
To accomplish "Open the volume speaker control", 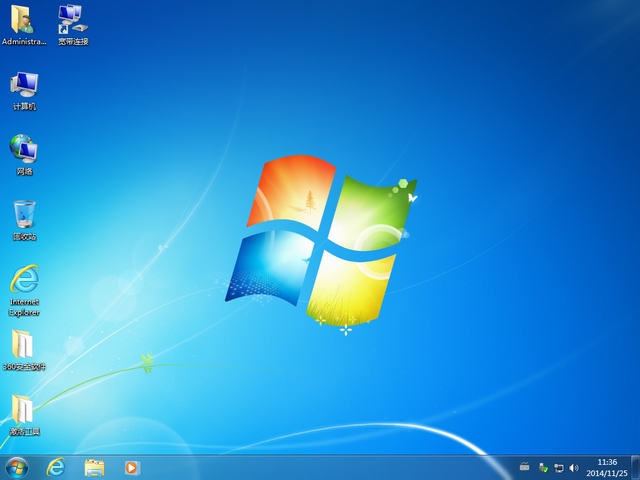I will click(574, 467).
